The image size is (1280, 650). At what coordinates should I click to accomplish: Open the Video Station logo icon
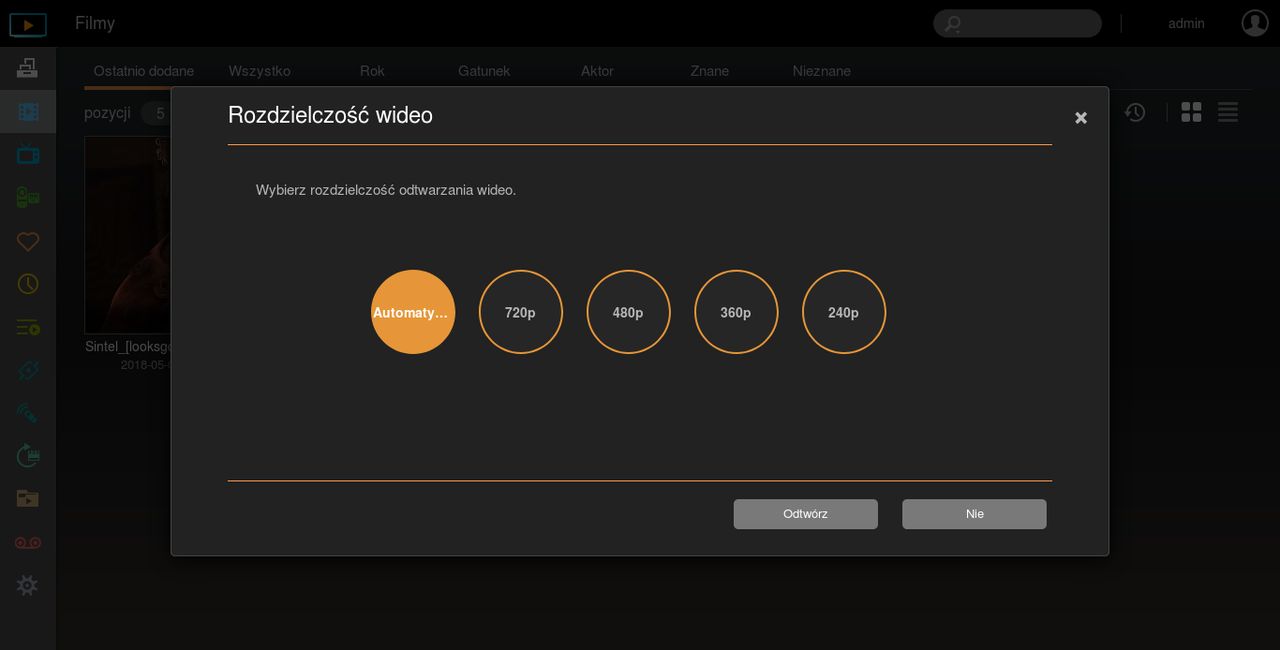(28, 24)
